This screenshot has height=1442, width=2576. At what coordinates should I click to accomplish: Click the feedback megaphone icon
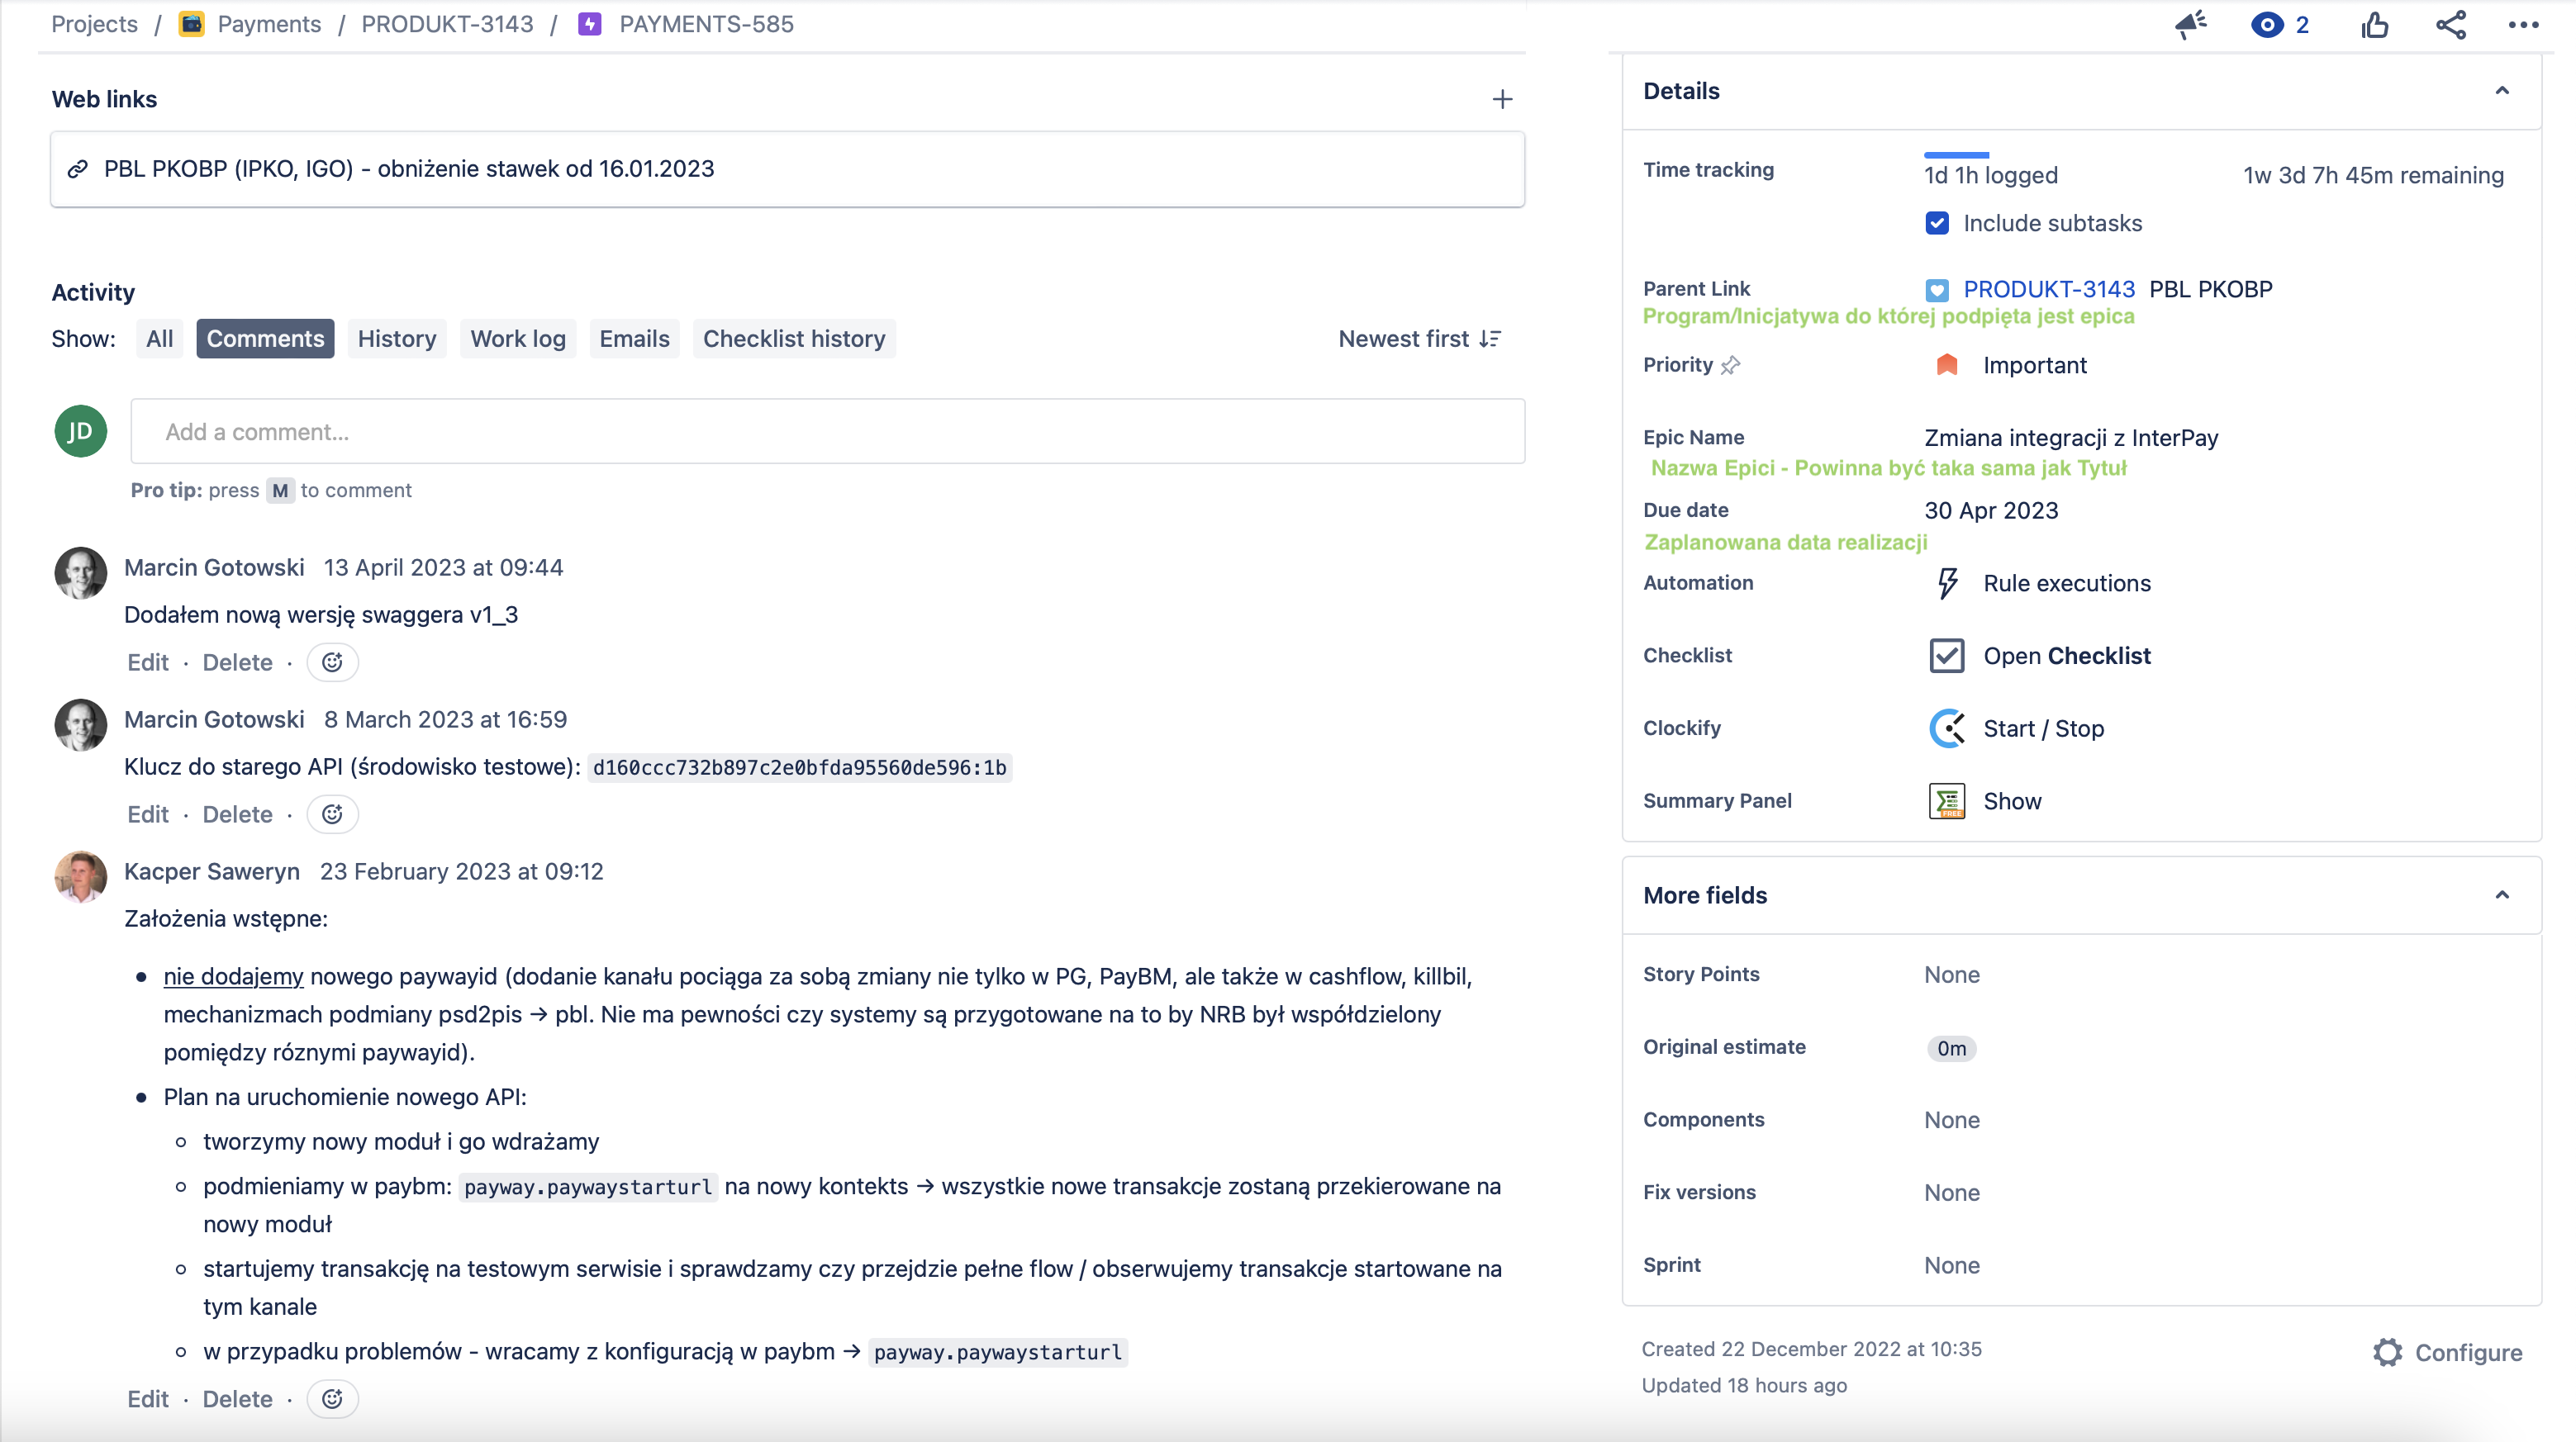(x=2190, y=24)
